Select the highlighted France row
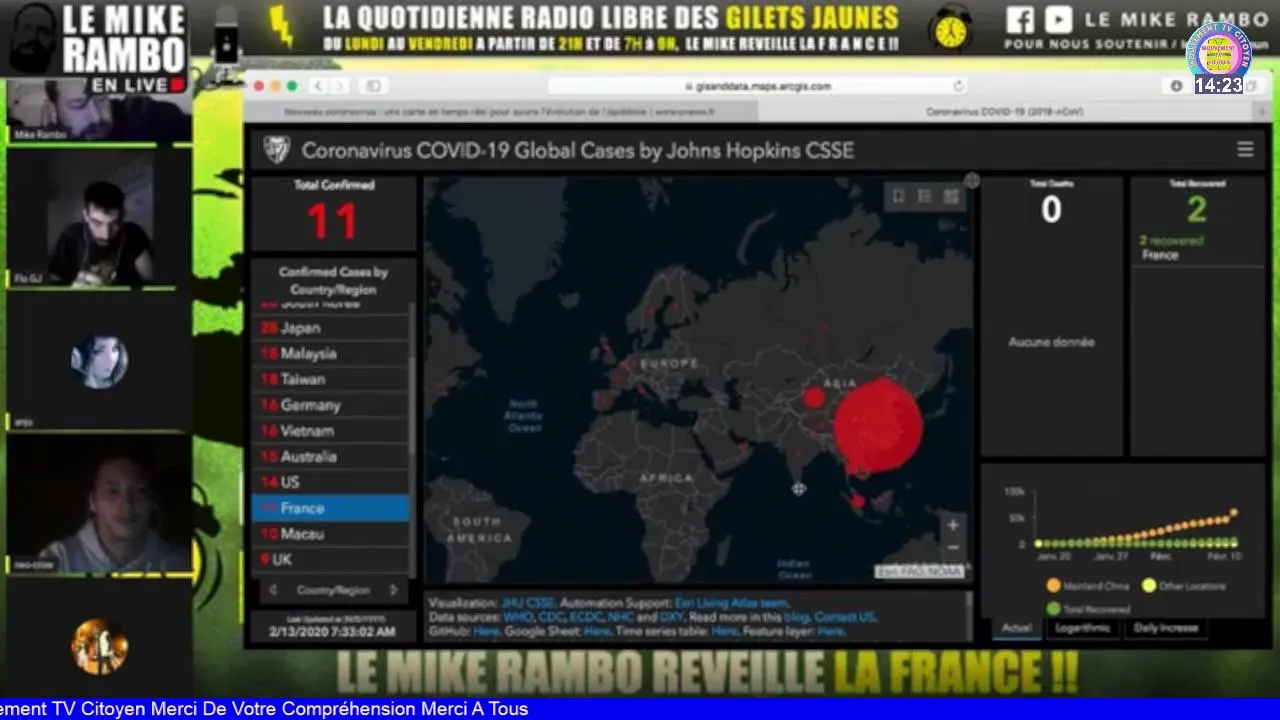Screen dimensions: 1280x720 point(330,508)
